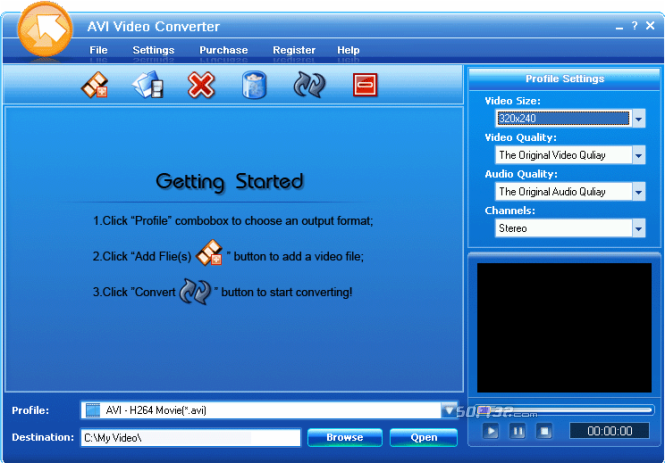The image size is (665, 463).
Task: Click the preview seek slider track
Action: [564, 410]
